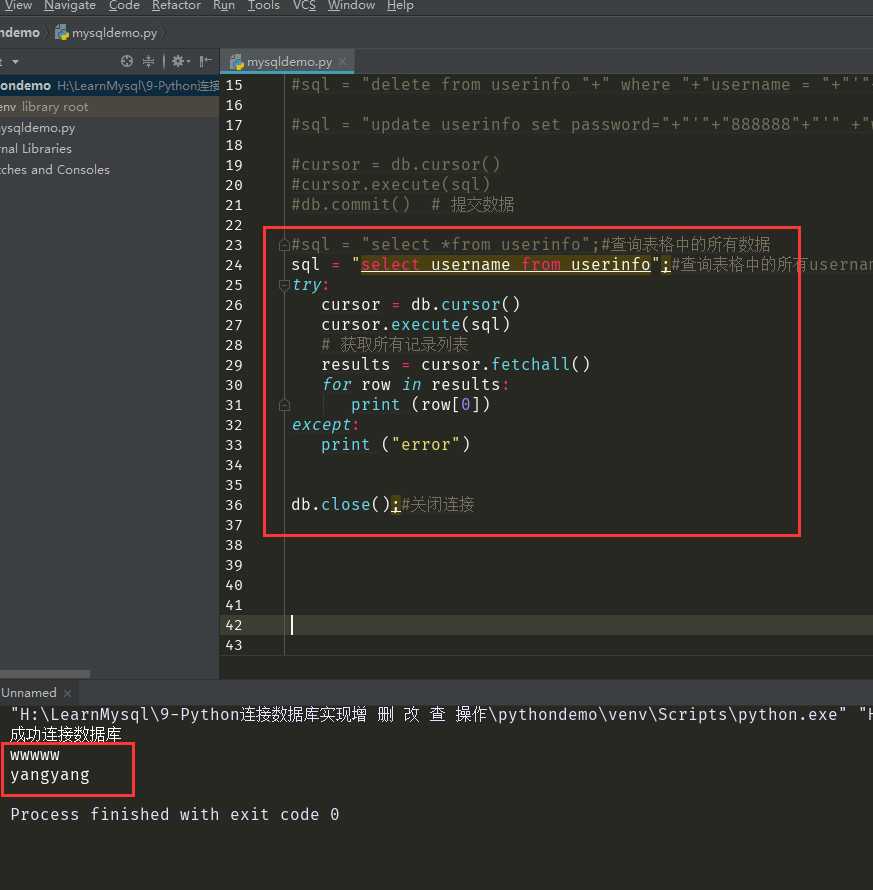Click line number 42 in the gutter
This screenshot has height=890, width=873.
point(234,625)
